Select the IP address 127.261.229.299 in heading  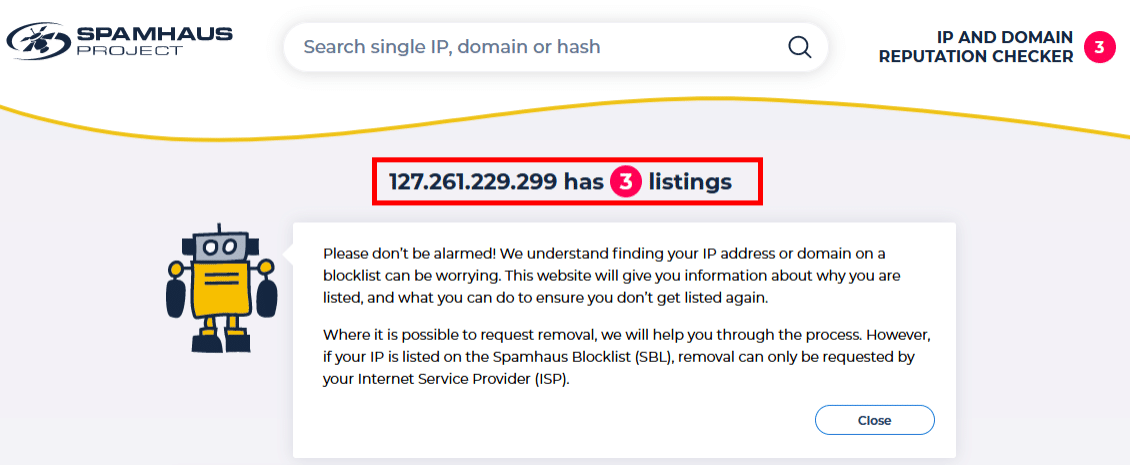pyautogui.click(x=473, y=182)
